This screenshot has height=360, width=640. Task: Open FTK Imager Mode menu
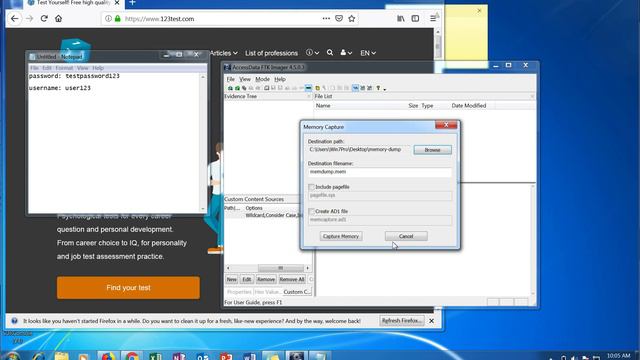262,79
